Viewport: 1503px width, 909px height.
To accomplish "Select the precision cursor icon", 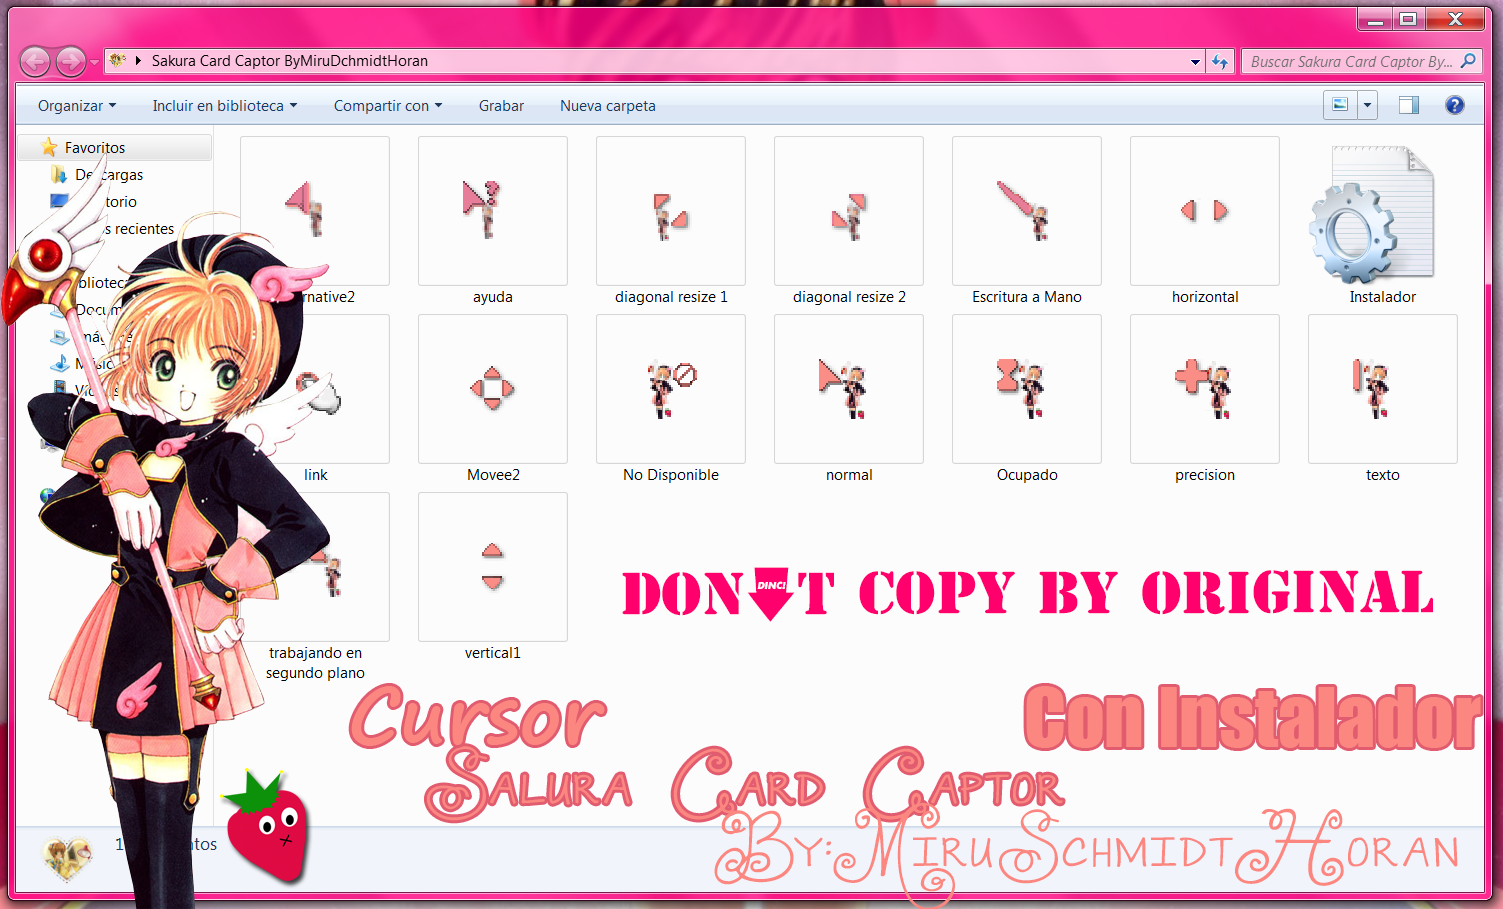I will click(x=1204, y=389).
